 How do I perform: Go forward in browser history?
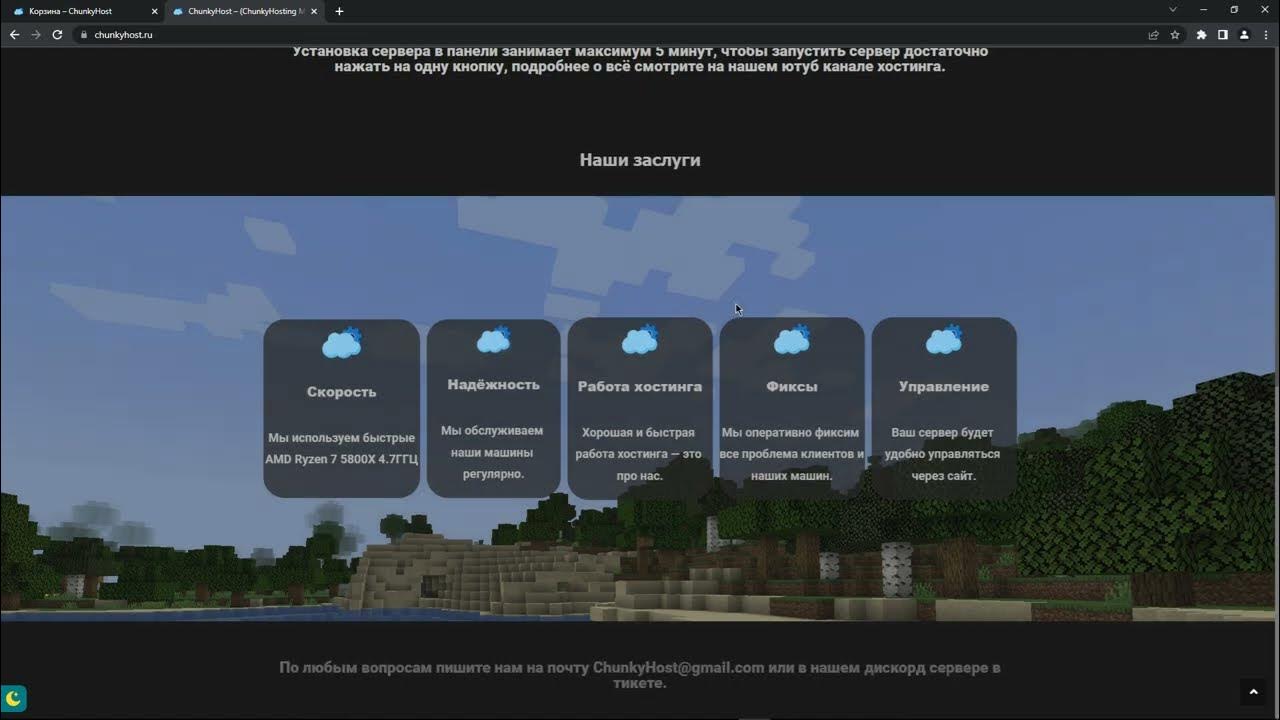pyautogui.click(x=36, y=34)
